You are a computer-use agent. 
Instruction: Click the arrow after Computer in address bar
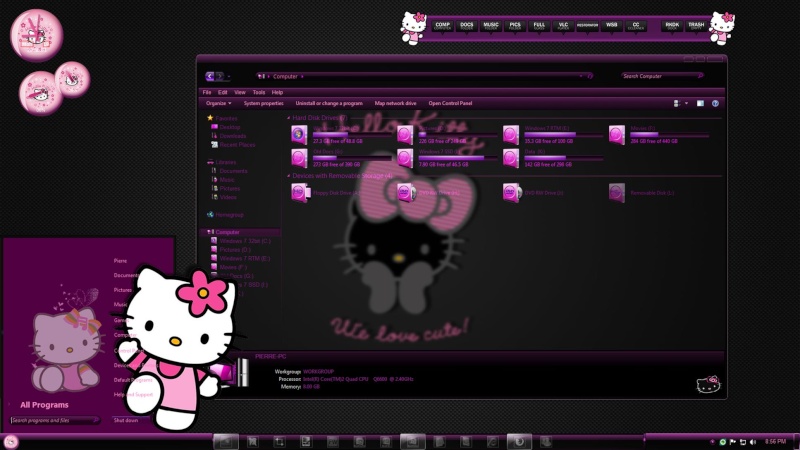tap(302, 77)
